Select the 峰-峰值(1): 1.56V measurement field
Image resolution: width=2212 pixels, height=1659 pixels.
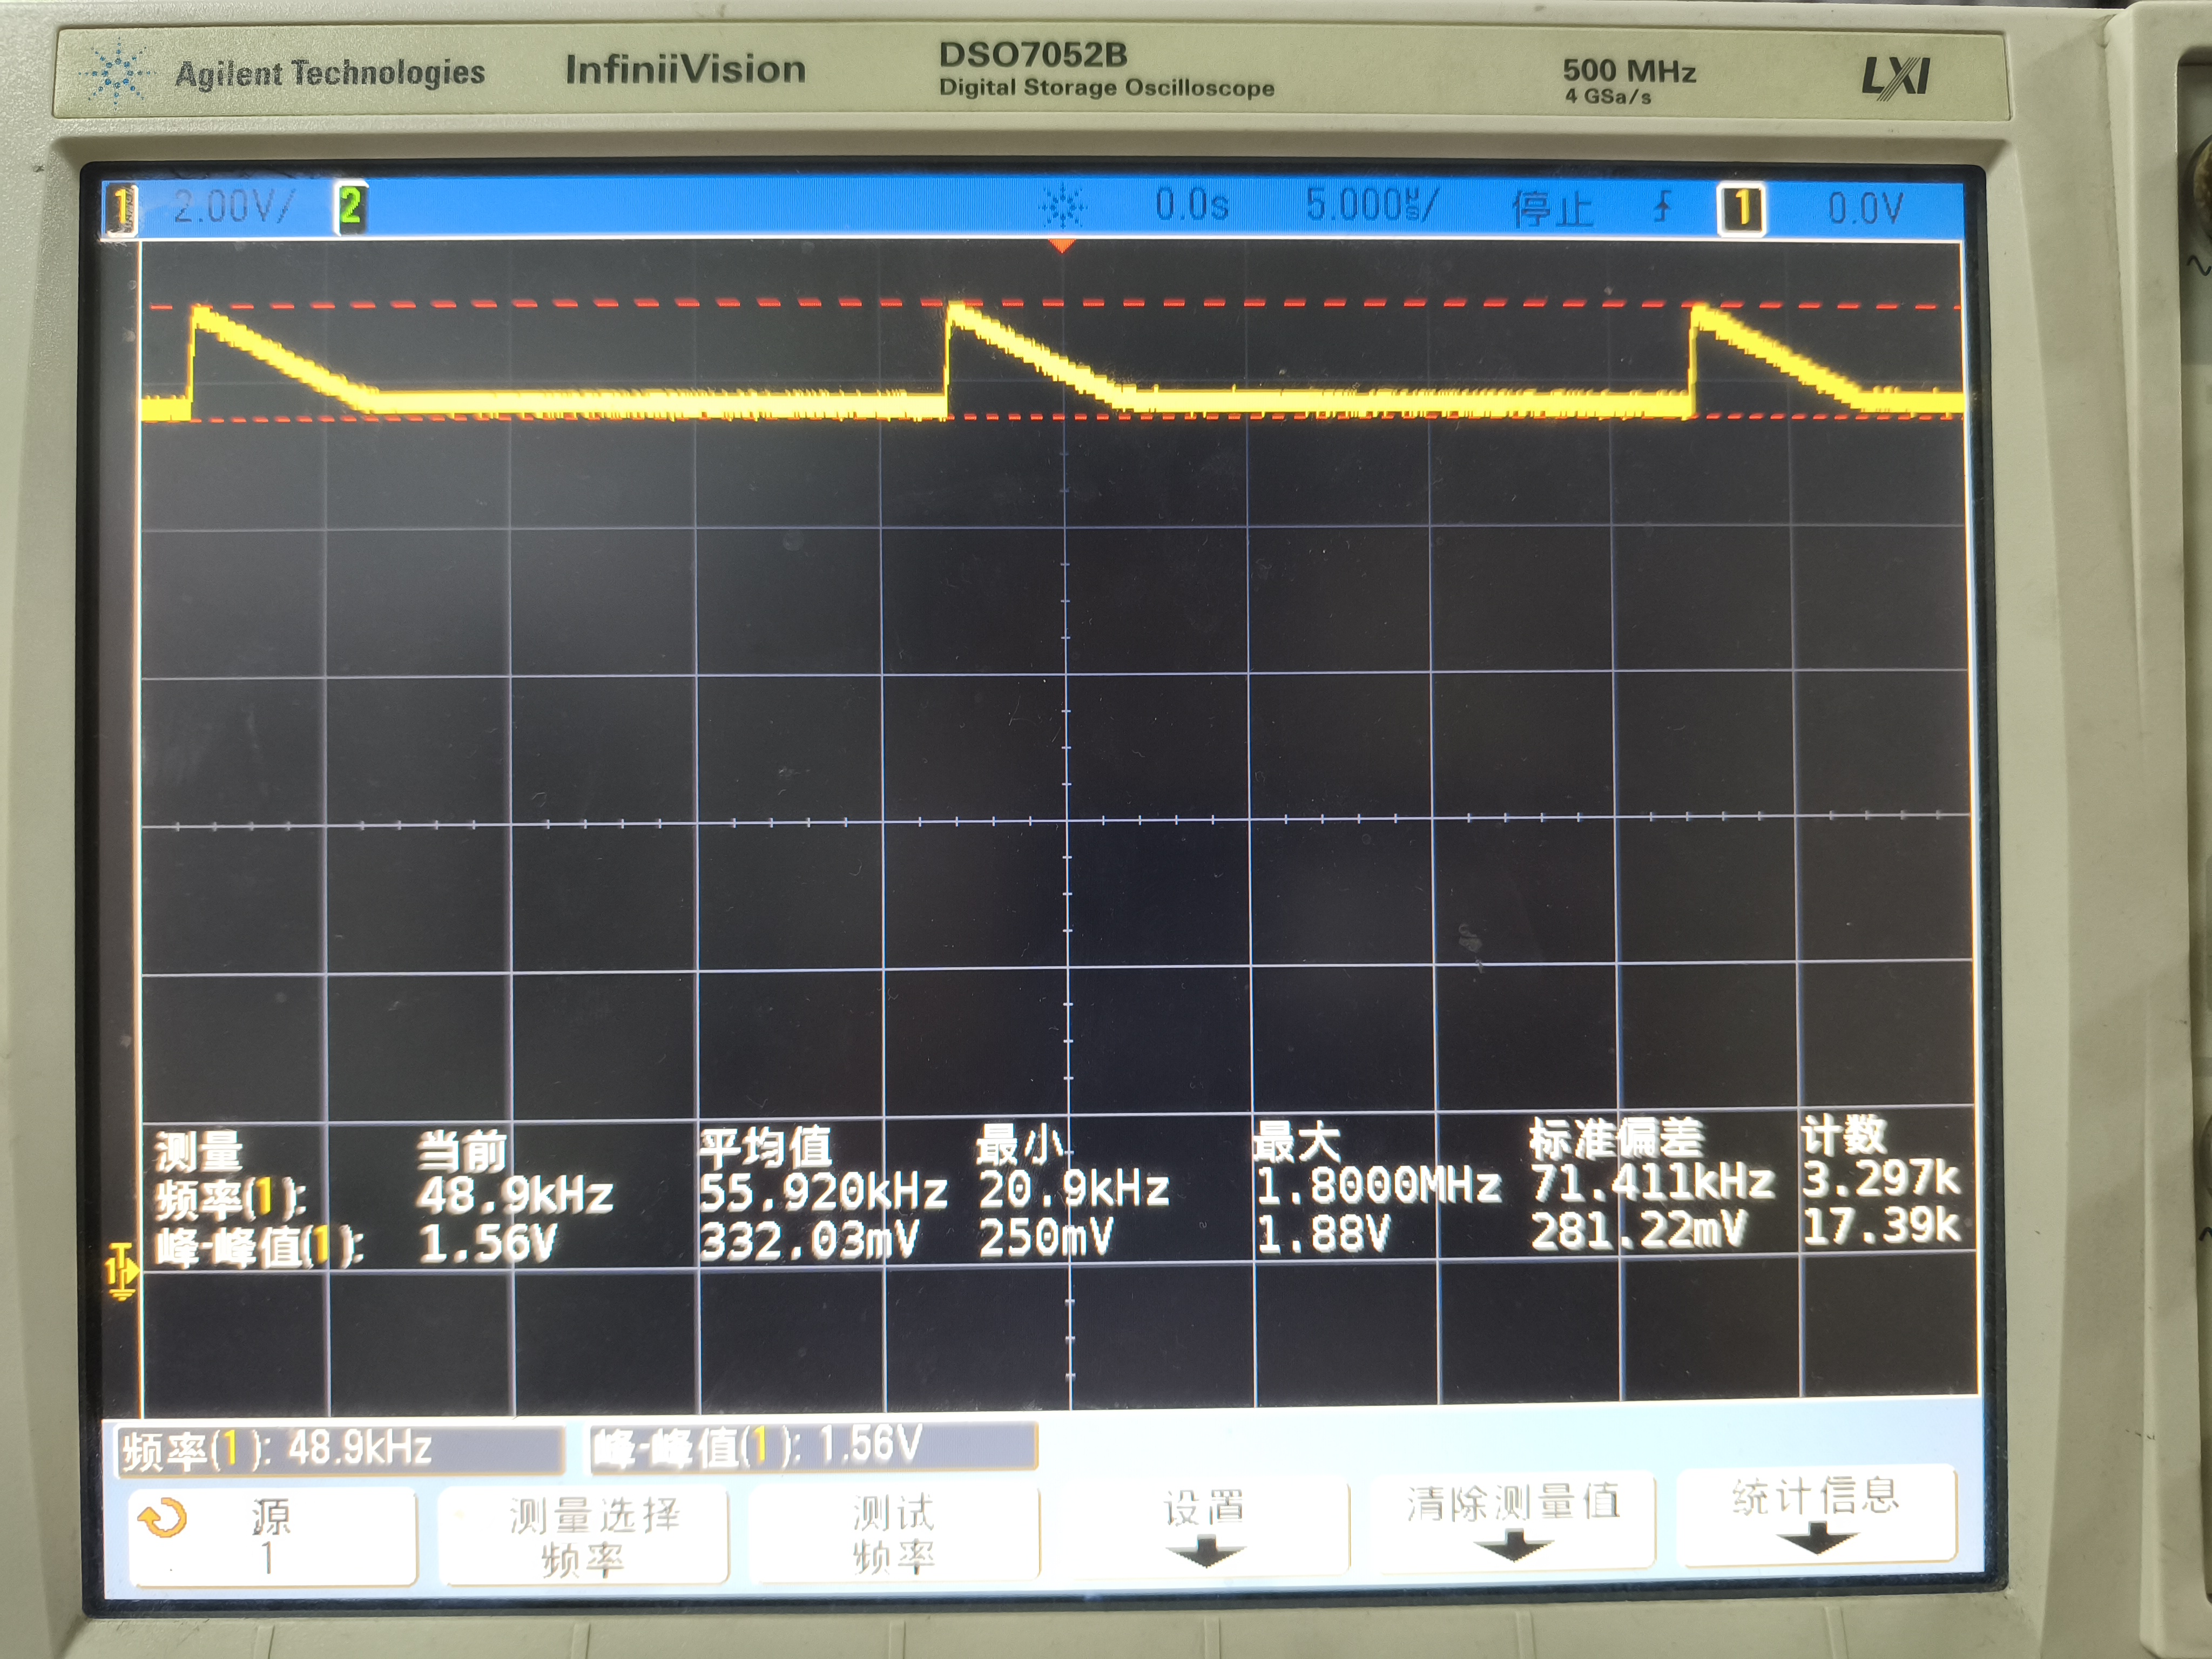click(812, 1447)
